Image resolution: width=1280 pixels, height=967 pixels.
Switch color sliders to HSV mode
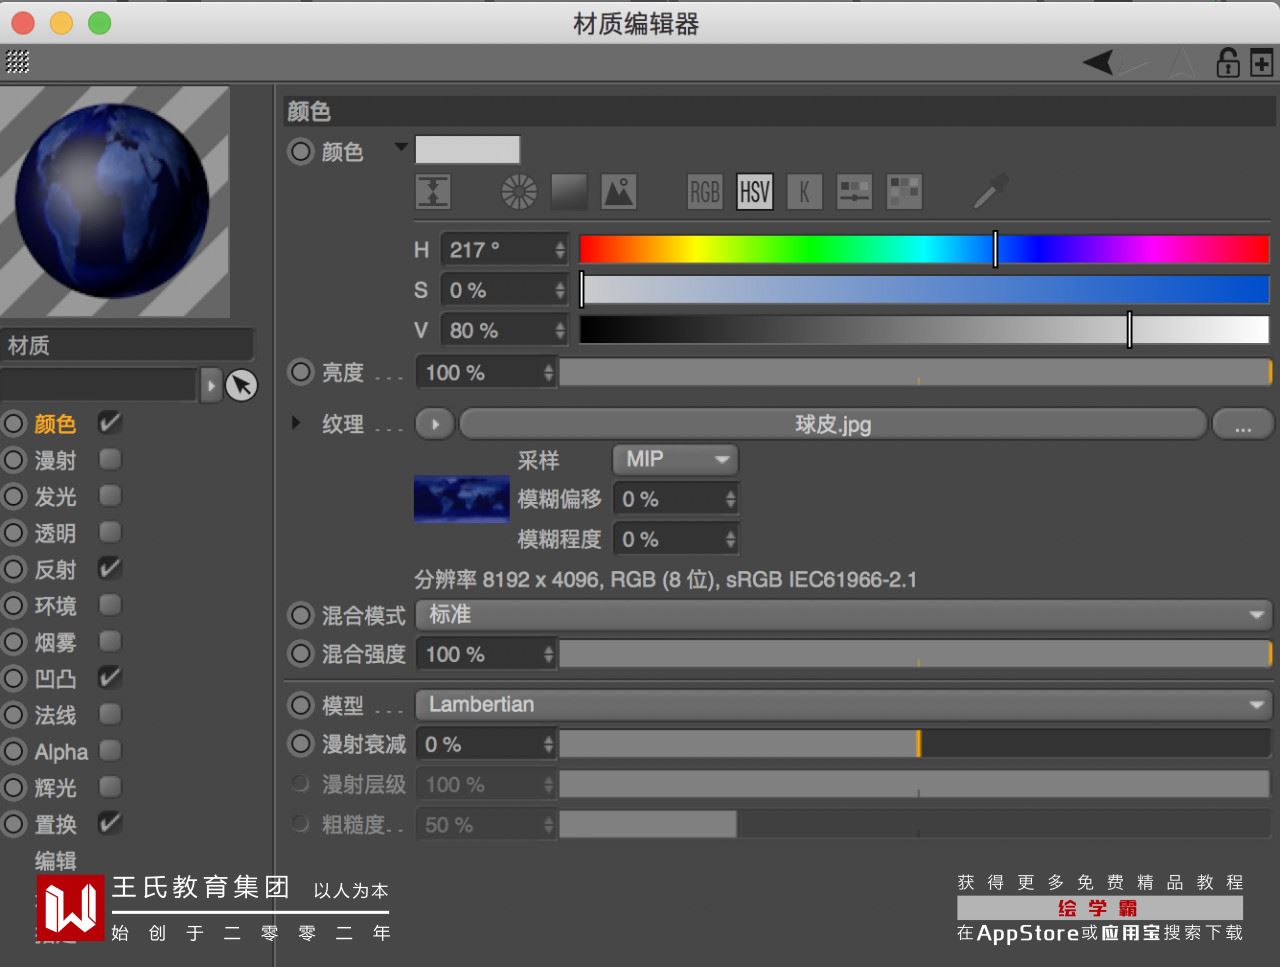pyautogui.click(x=755, y=192)
